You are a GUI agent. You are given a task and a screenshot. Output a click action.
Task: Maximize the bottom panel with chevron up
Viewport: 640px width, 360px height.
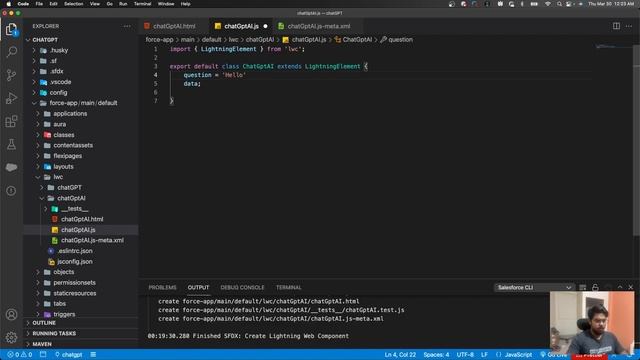[x=620, y=287]
